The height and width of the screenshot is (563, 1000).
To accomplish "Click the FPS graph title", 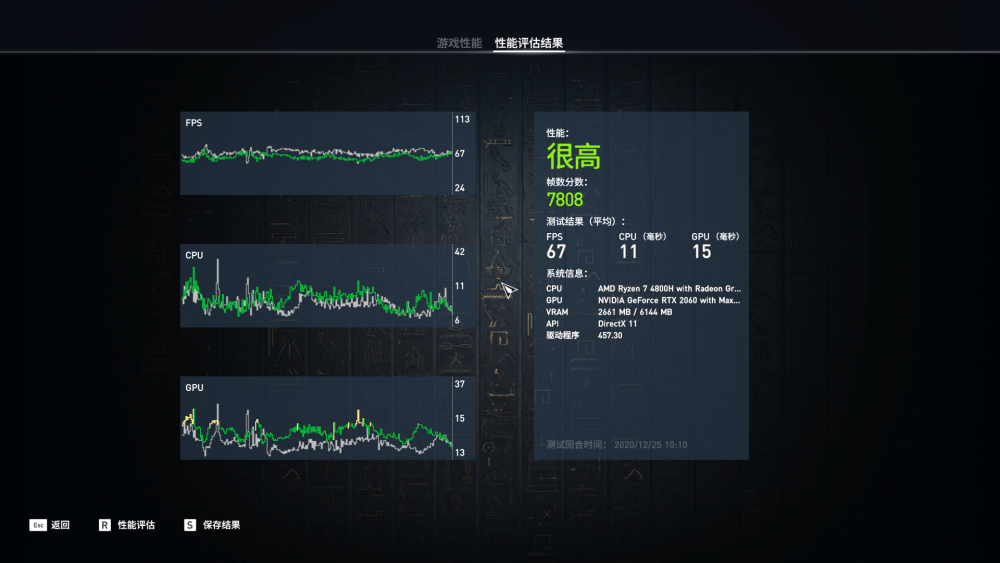I will 194,122.
